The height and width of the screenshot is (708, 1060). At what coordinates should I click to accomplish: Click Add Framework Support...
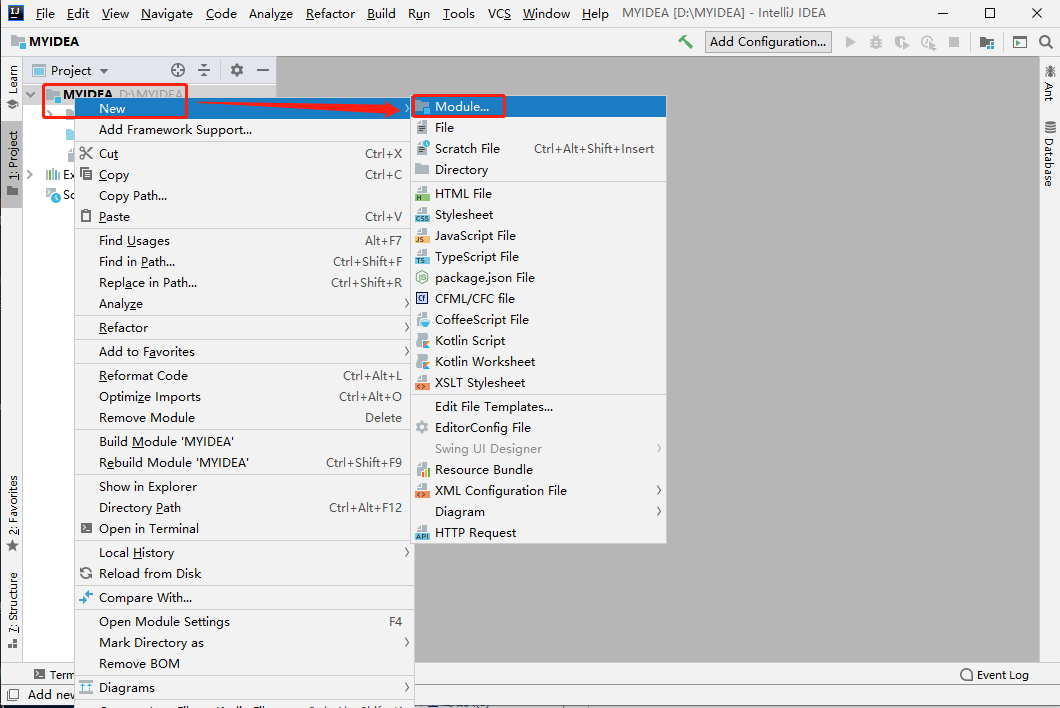pos(243,130)
